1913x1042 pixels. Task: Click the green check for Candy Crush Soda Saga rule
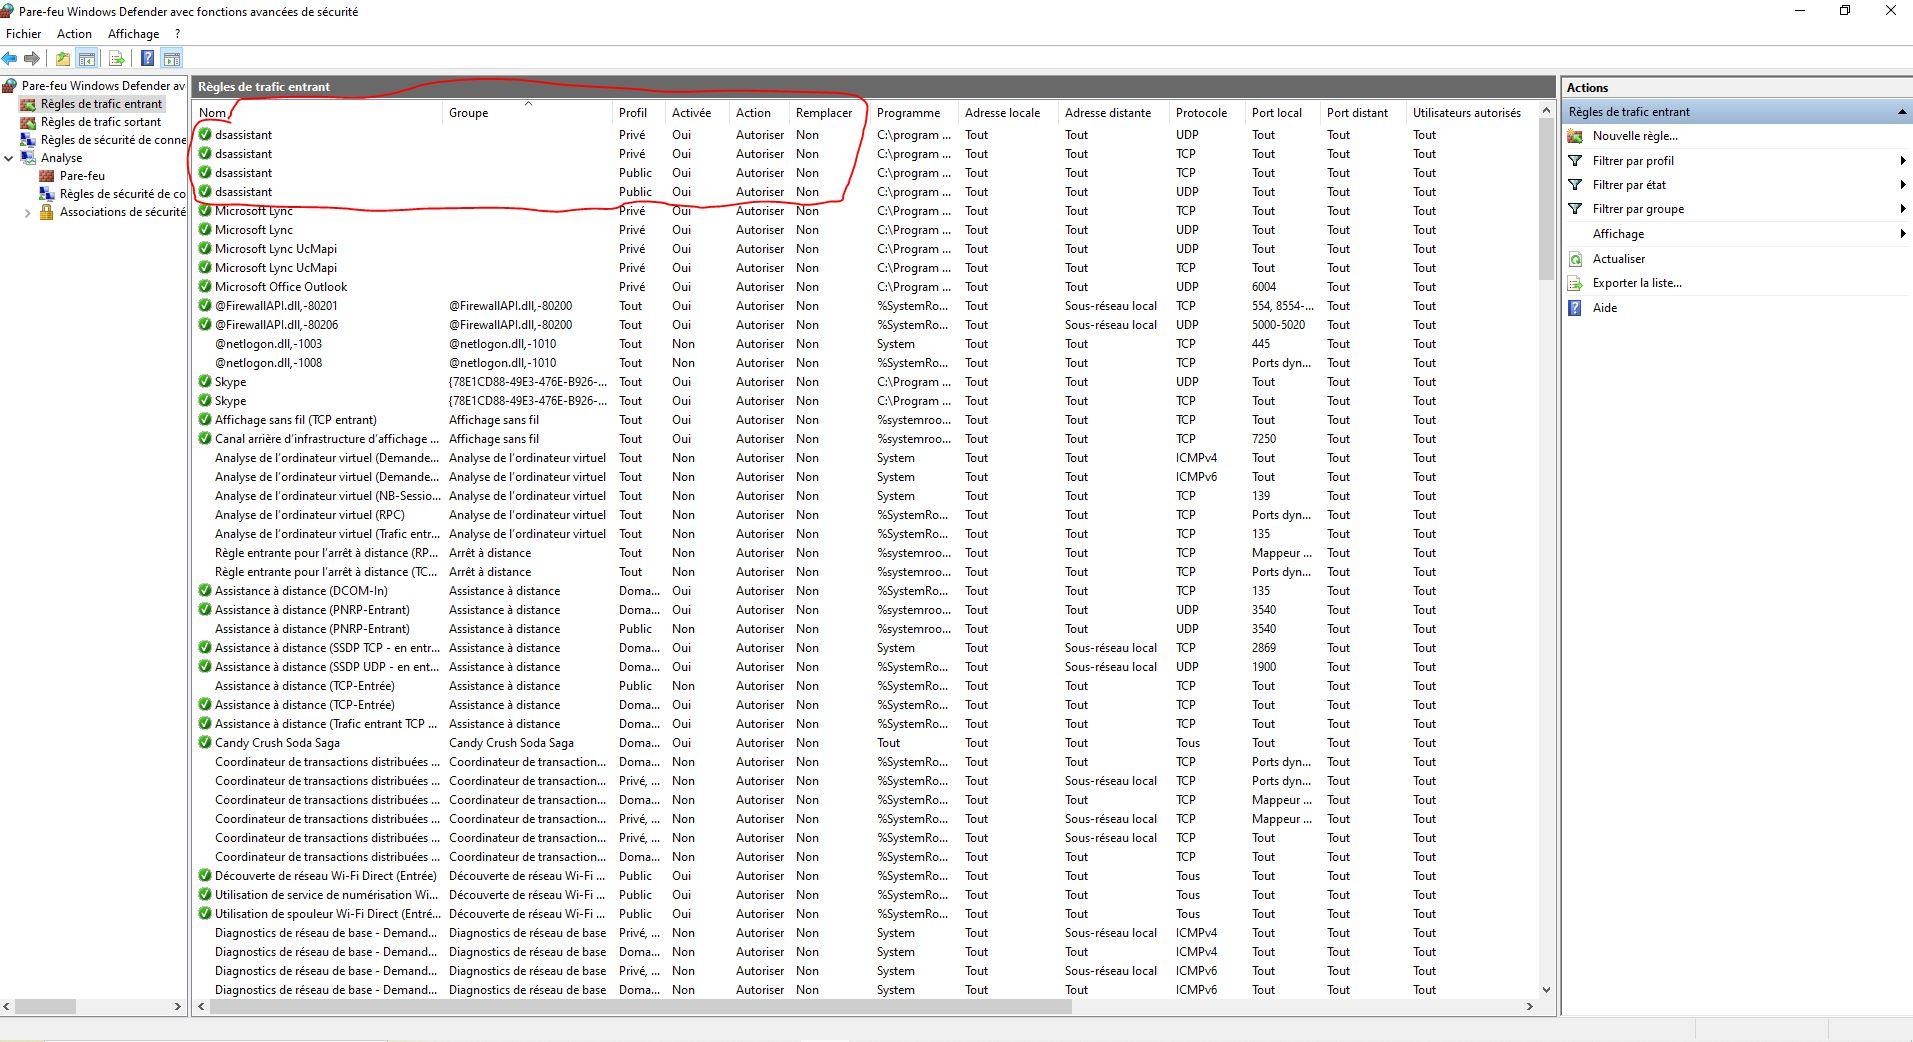(205, 743)
